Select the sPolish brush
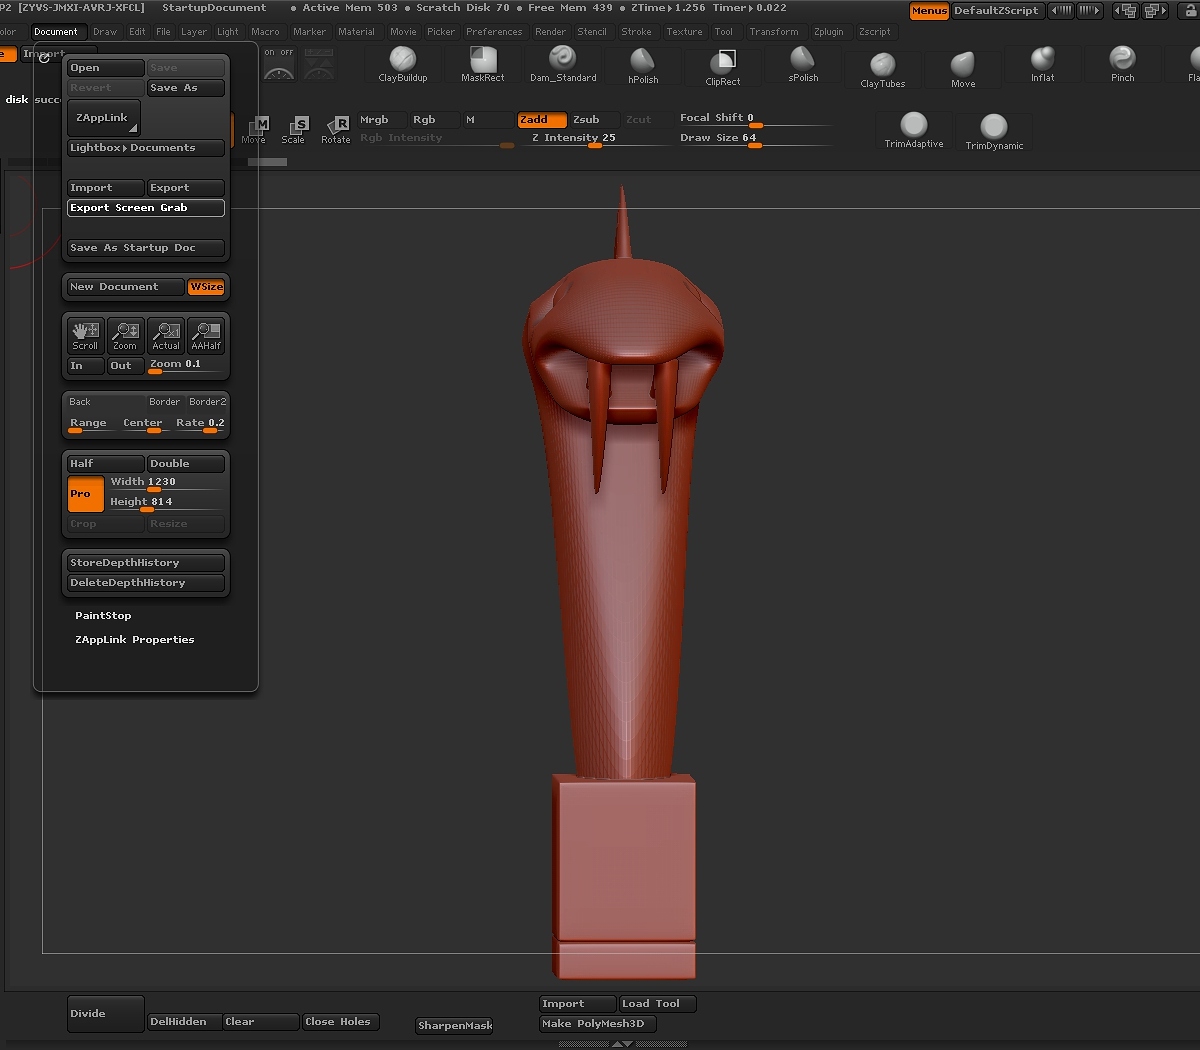The height and width of the screenshot is (1050, 1200). [803, 64]
